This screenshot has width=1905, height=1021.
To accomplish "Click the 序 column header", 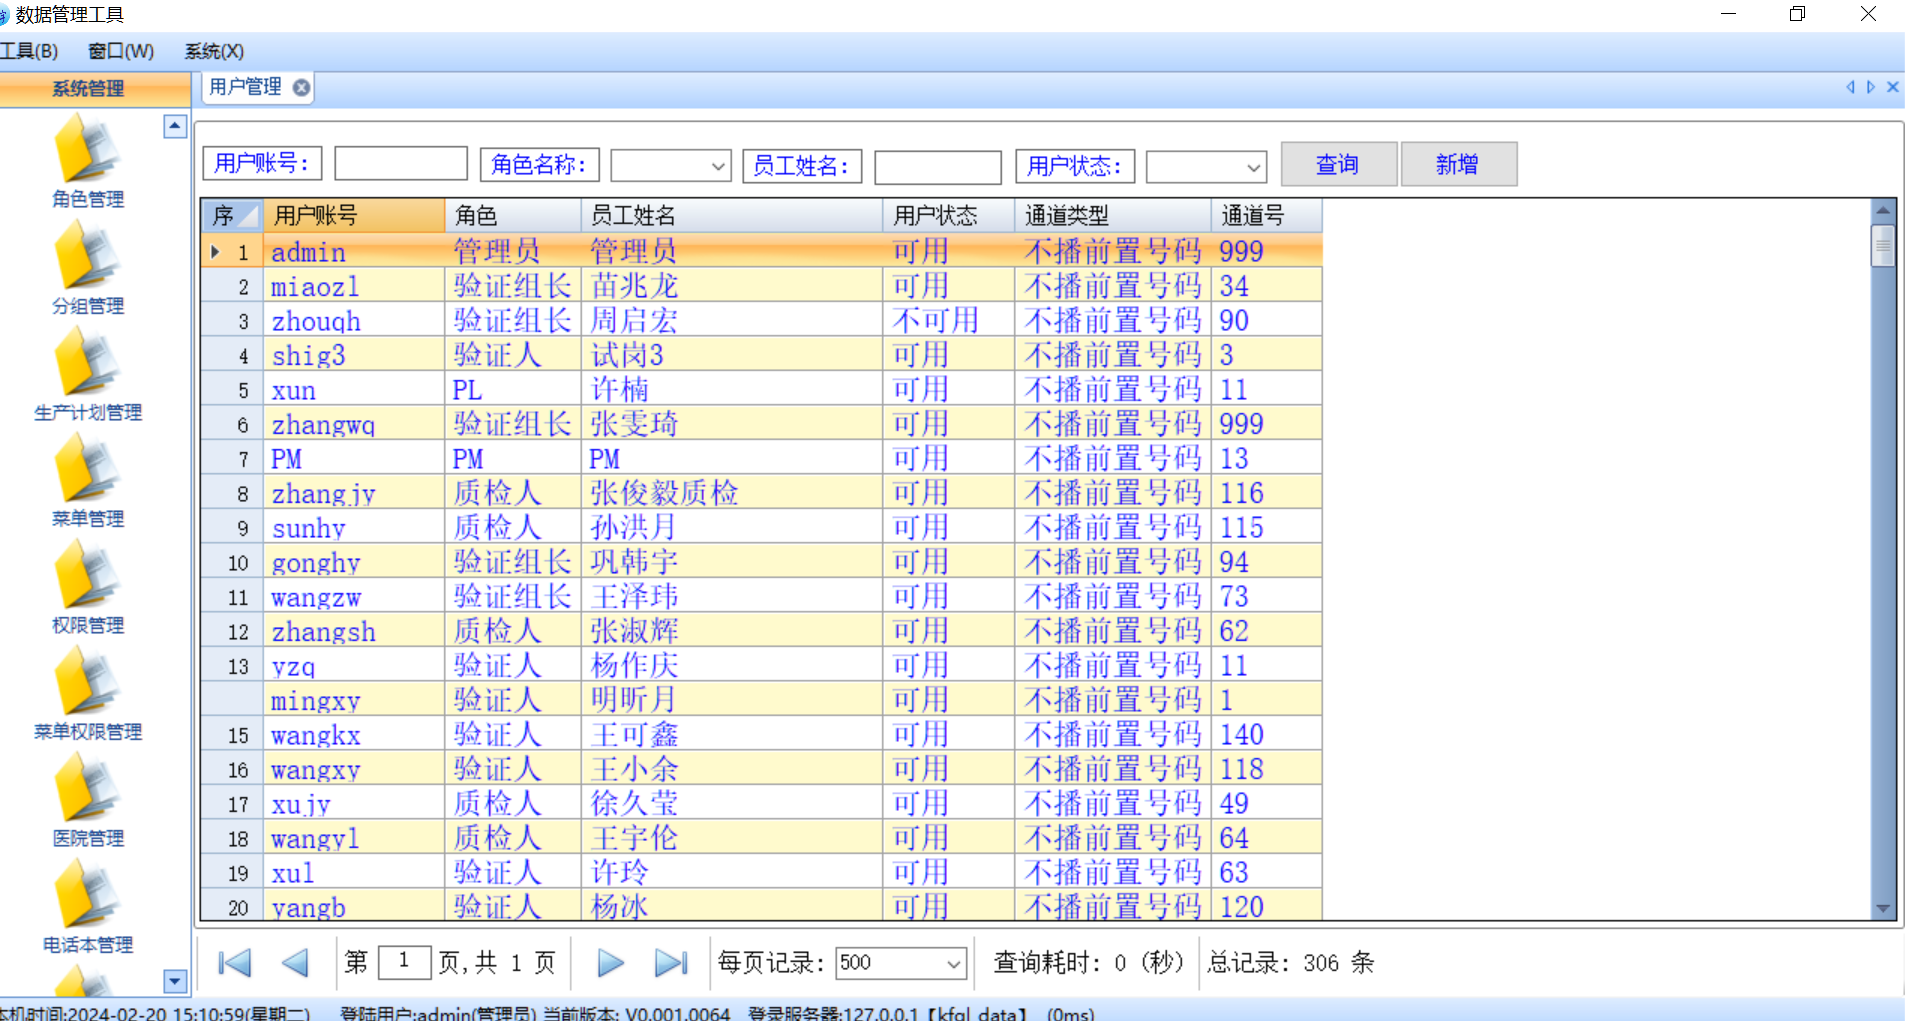I will click(x=232, y=215).
